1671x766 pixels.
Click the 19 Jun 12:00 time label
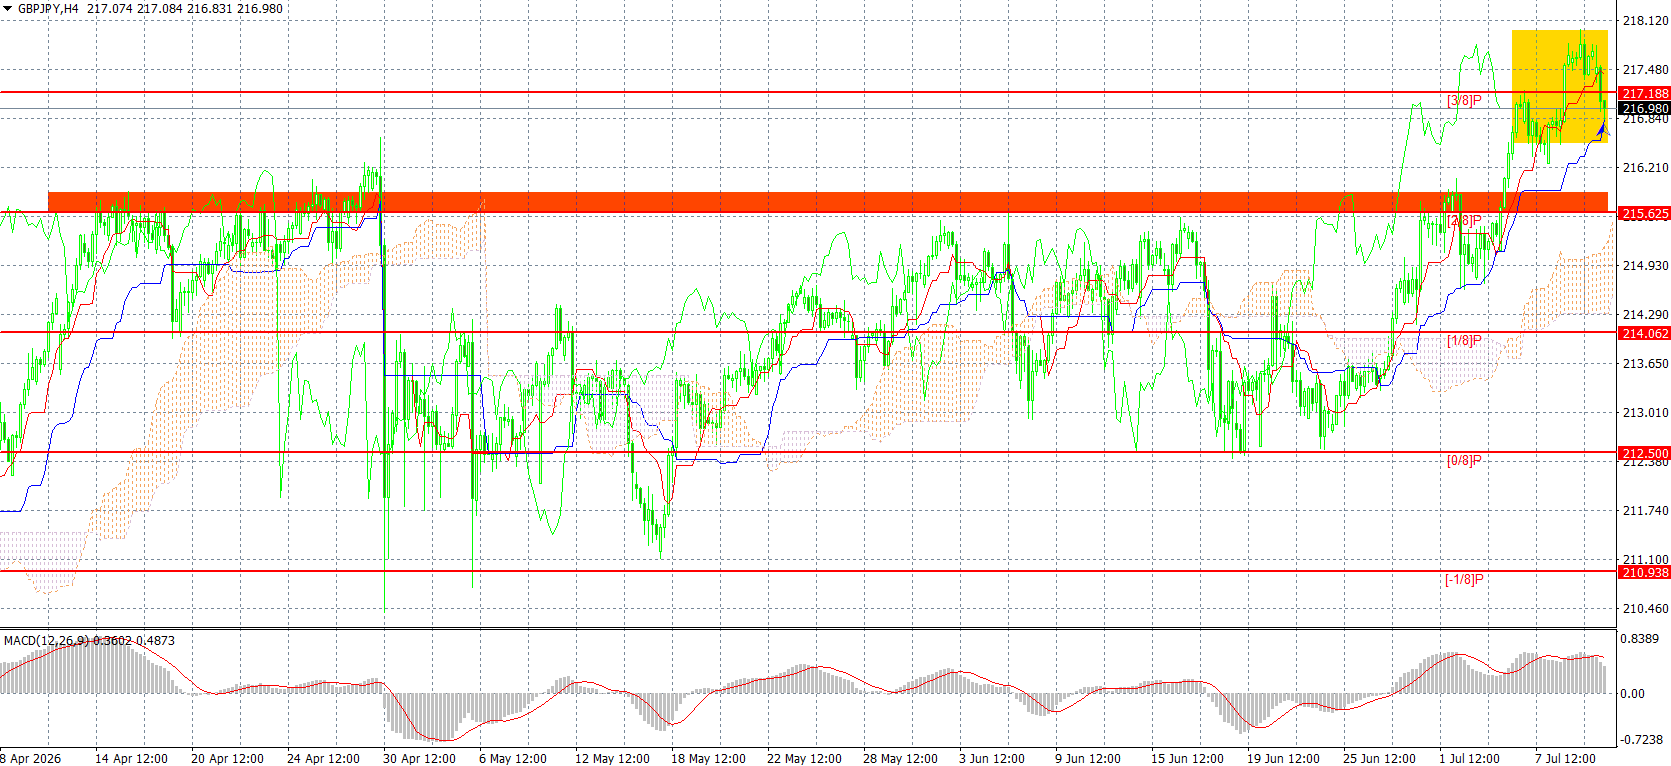tap(1283, 758)
